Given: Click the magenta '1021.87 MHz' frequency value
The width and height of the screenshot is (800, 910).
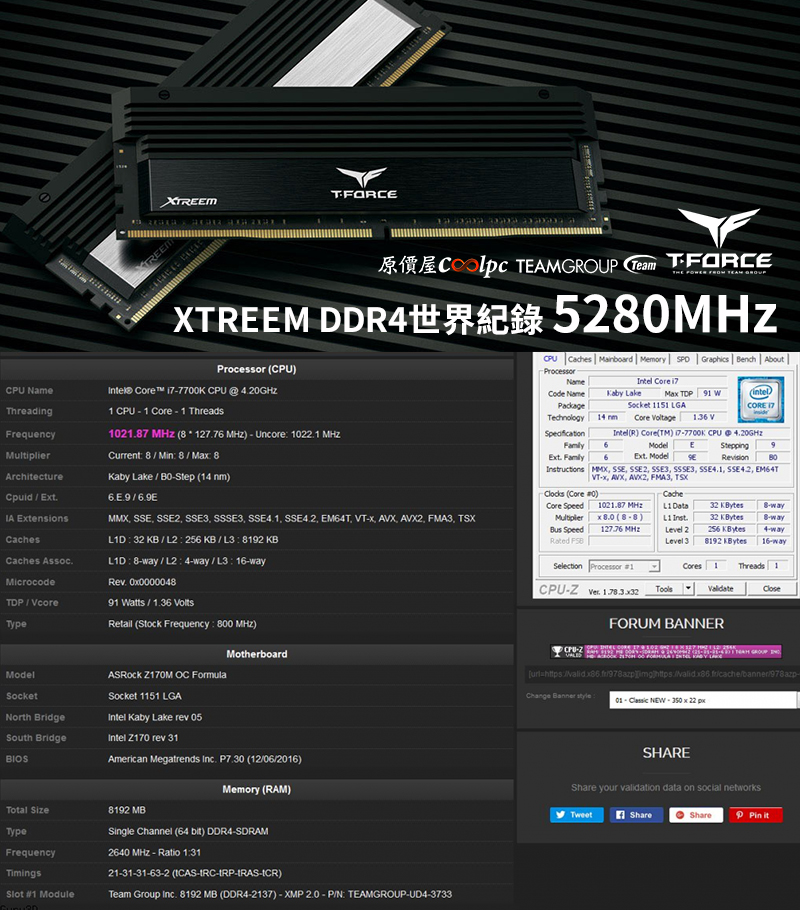Looking at the screenshot, I should click(141, 434).
